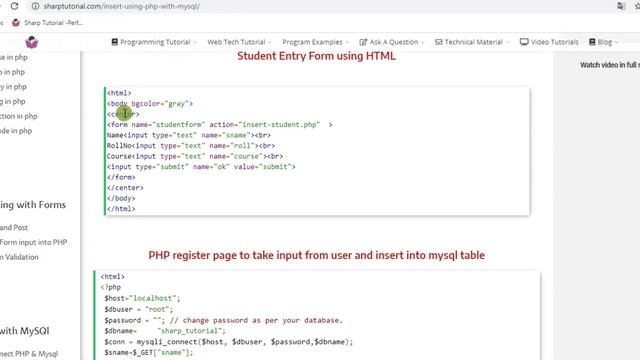Open the sidebar link ending 'and Post'
This screenshot has height=360, width=640.
point(14,227)
